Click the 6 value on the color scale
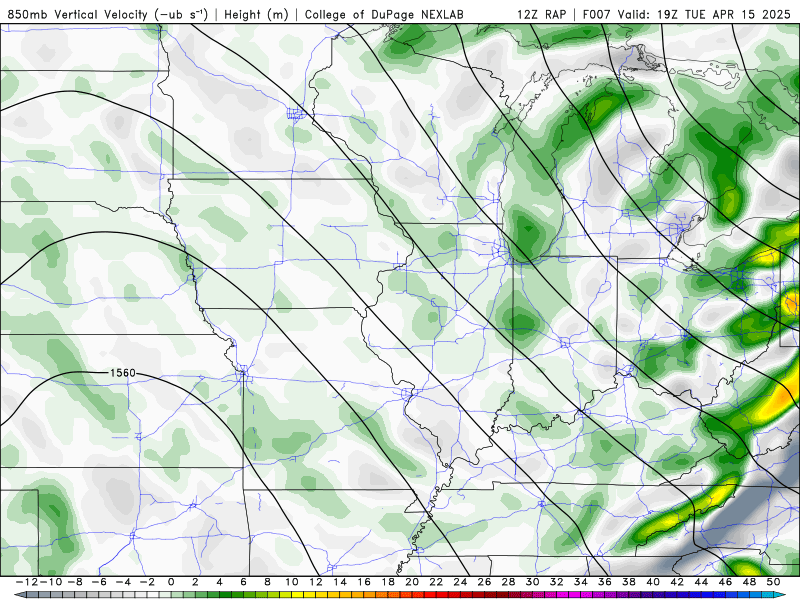 pyautogui.click(x=243, y=582)
